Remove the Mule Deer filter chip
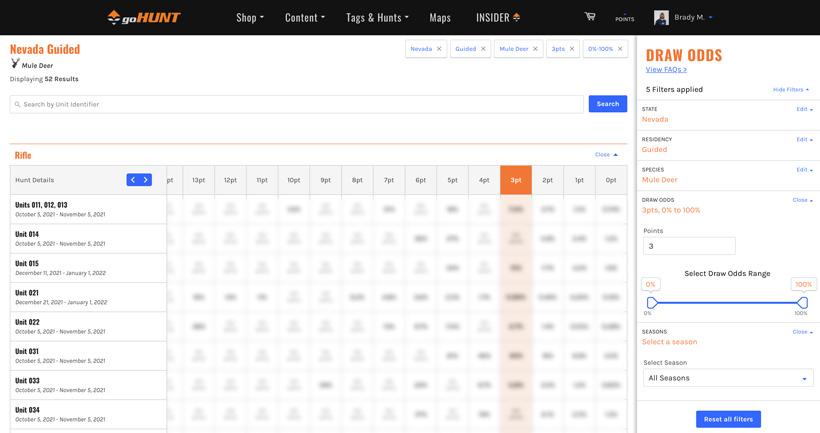 click(536, 48)
